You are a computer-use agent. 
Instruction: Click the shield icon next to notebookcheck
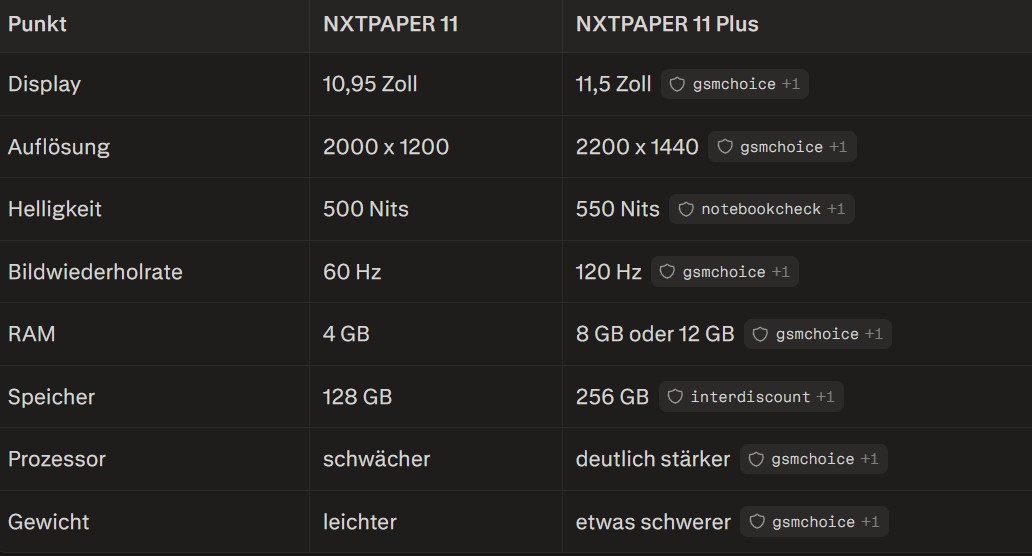click(686, 209)
